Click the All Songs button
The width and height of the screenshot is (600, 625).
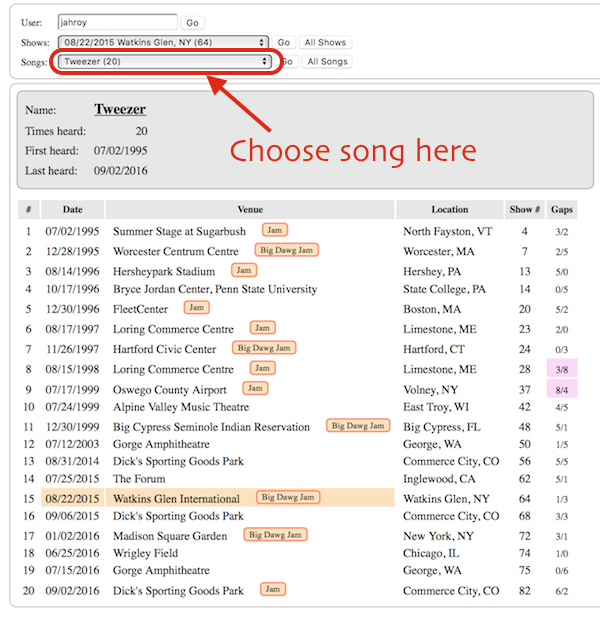point(327,61)
